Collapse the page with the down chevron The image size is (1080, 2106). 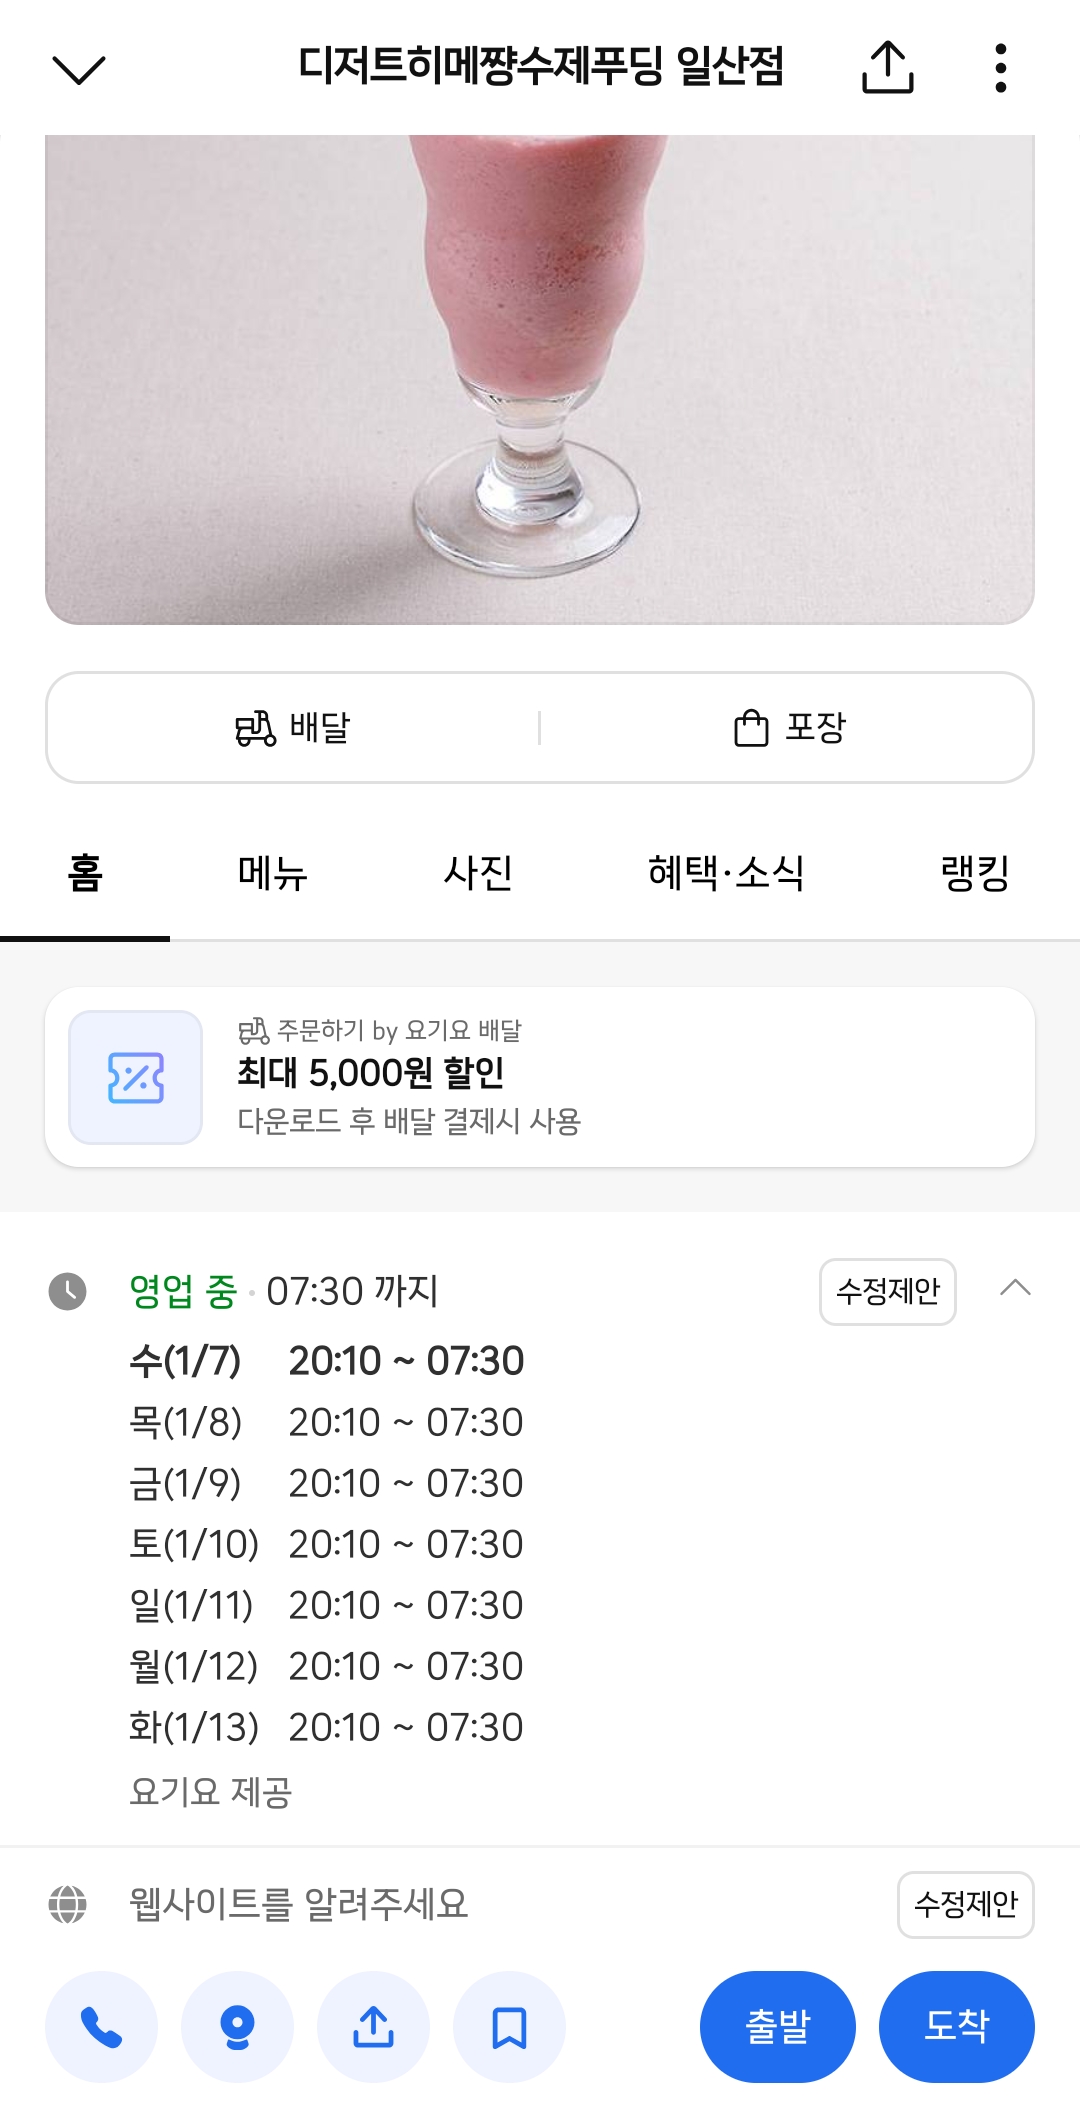point(78,69)
